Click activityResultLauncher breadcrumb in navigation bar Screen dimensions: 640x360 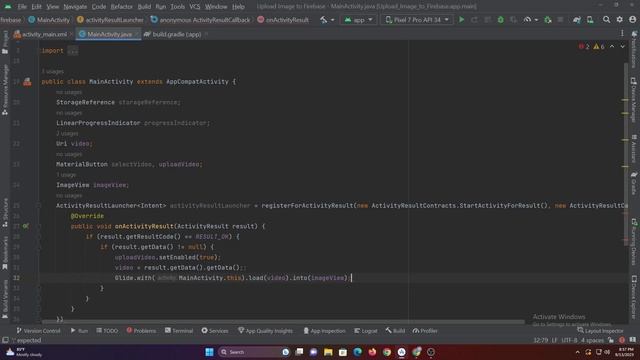pos(110,20)
